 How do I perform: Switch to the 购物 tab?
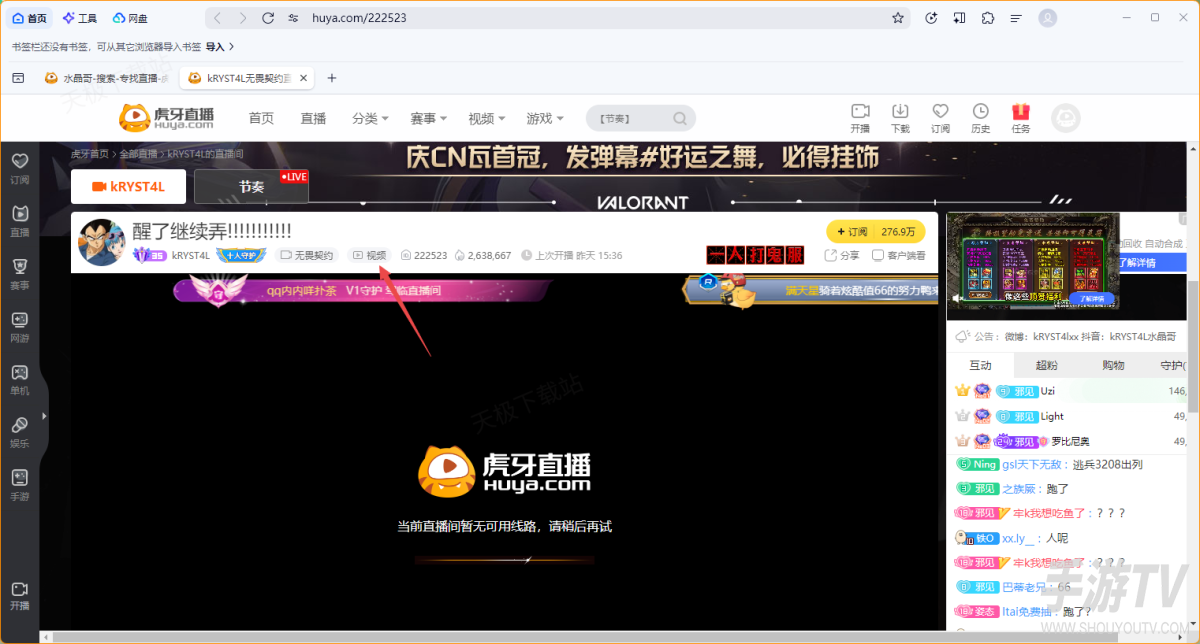click(x=1113, y=365)
